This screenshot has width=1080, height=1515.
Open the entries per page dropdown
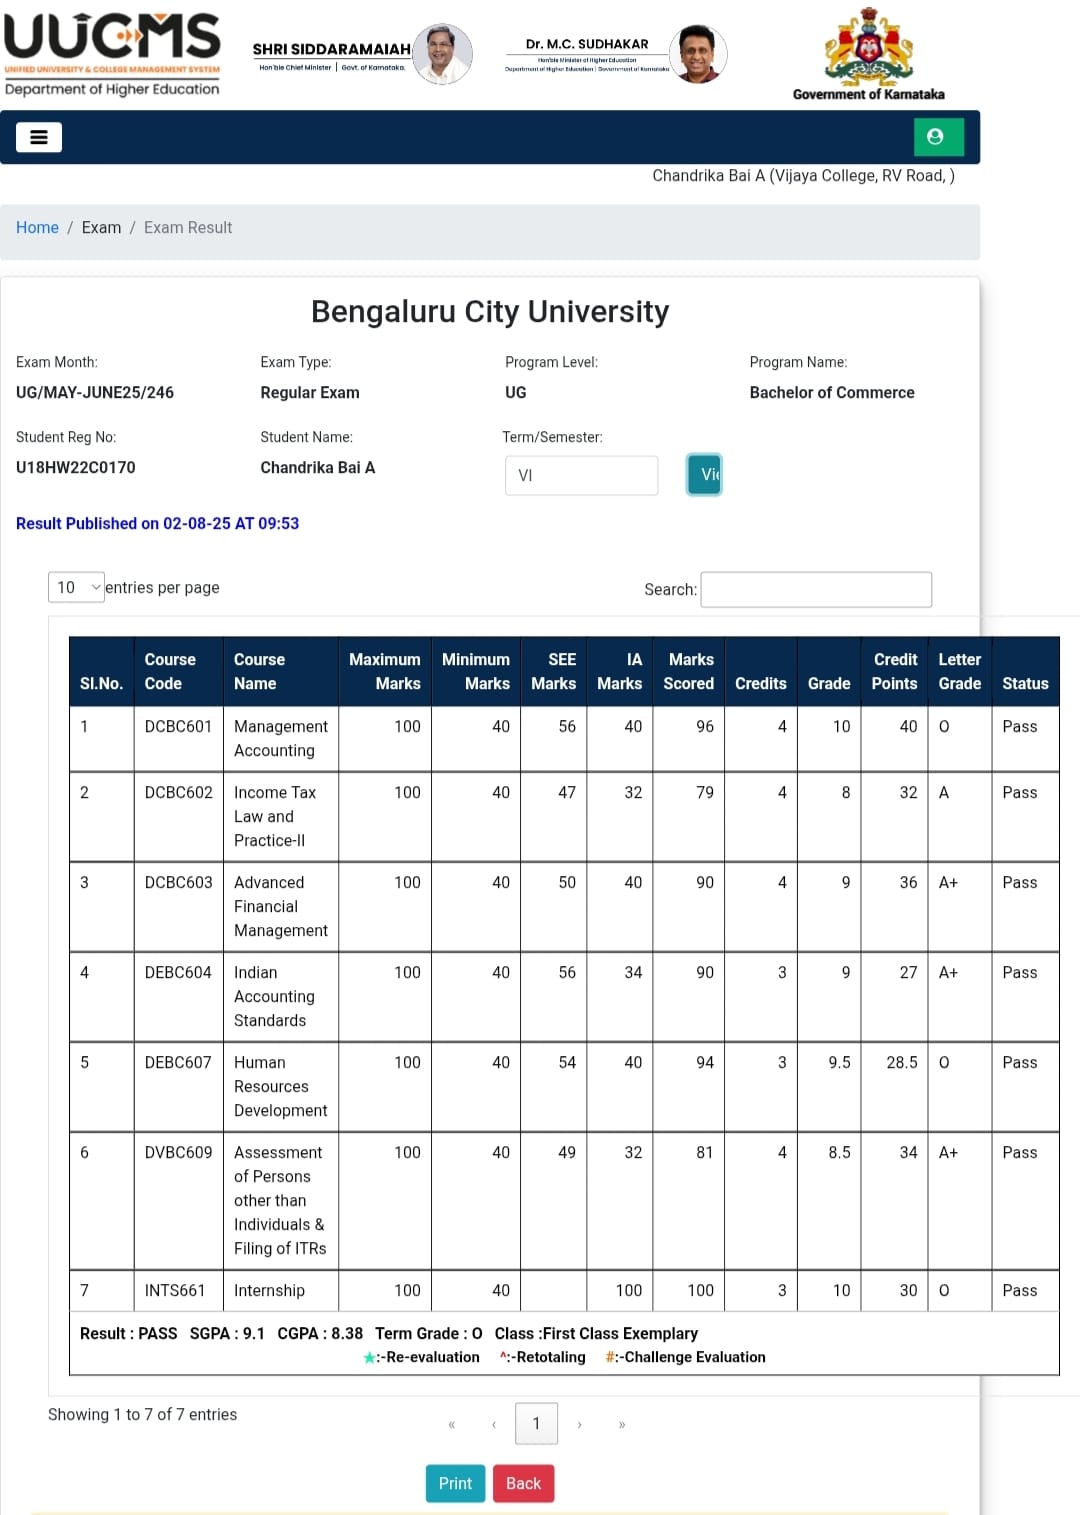tap(76, 587)
